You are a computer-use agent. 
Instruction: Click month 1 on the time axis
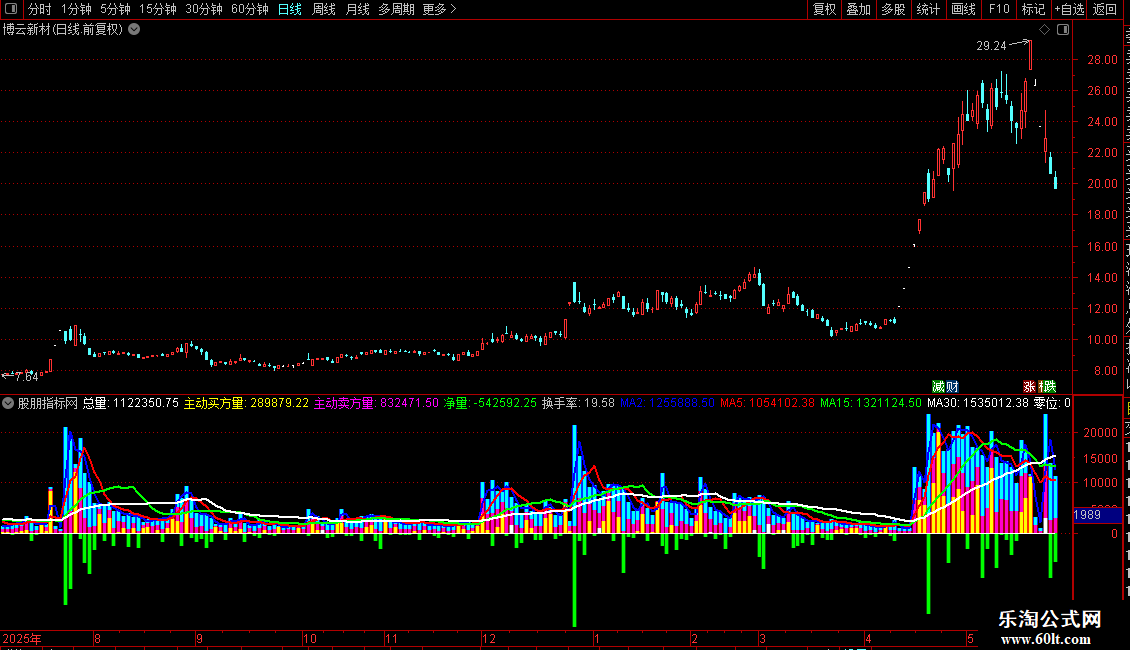[x=597, y=639]
